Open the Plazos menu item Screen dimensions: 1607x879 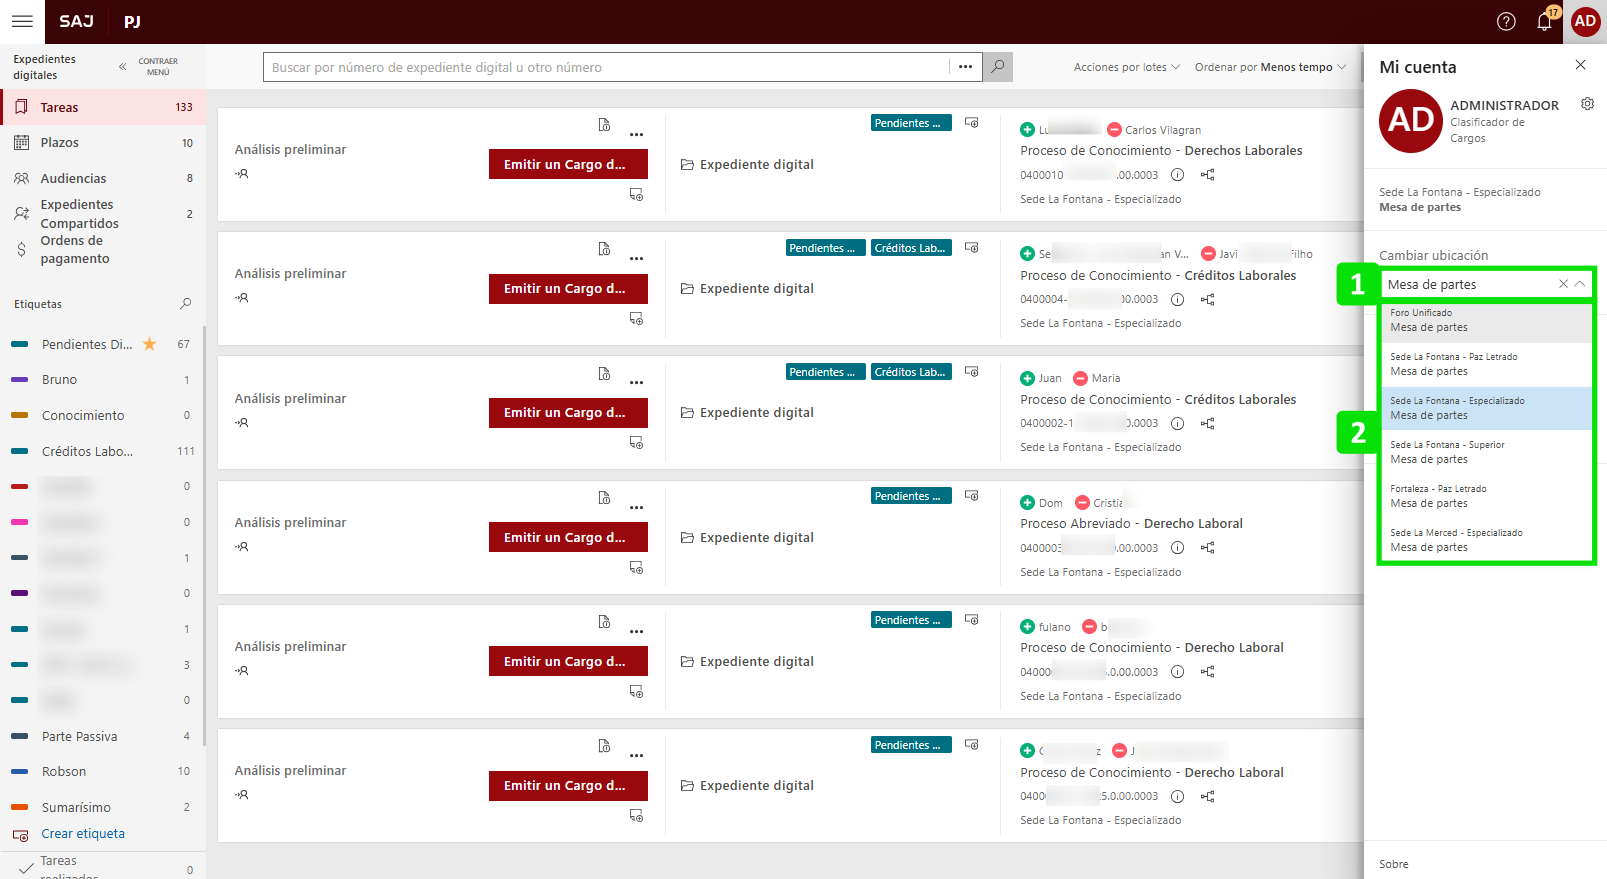60,143
